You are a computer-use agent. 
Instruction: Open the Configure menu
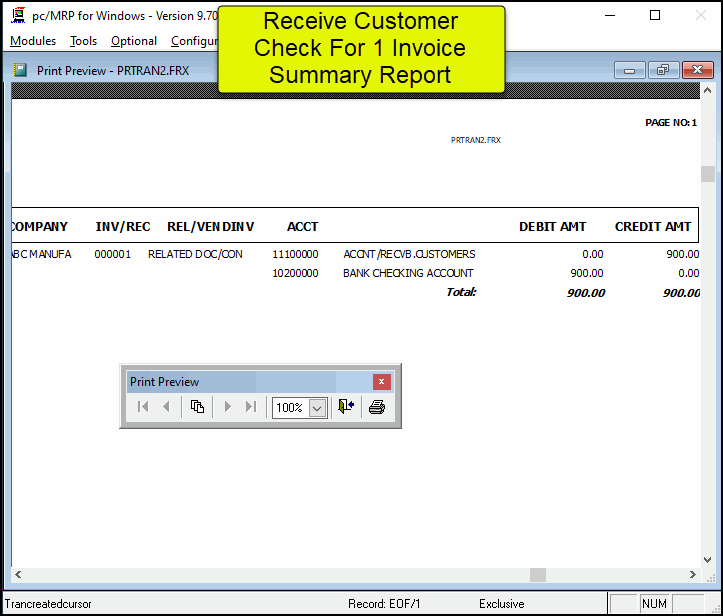click(x=194, y=41)
